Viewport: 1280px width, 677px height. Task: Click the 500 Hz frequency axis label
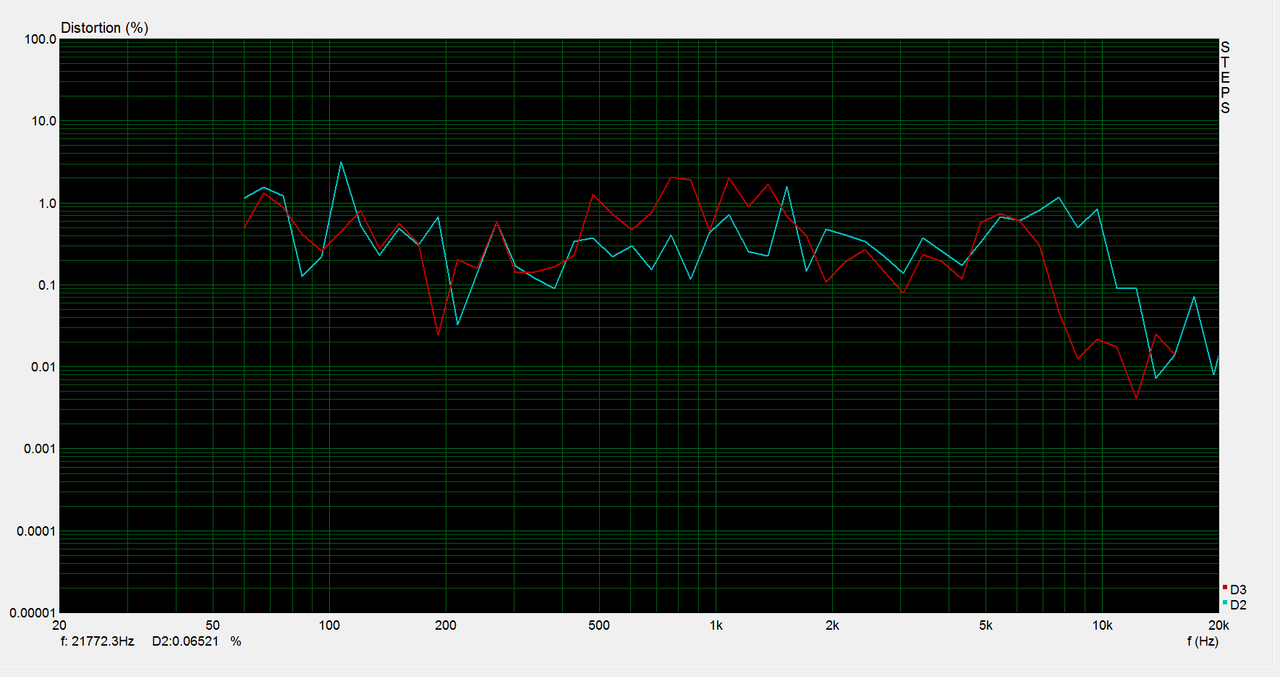pyautogui.click(x=599, y=626)
